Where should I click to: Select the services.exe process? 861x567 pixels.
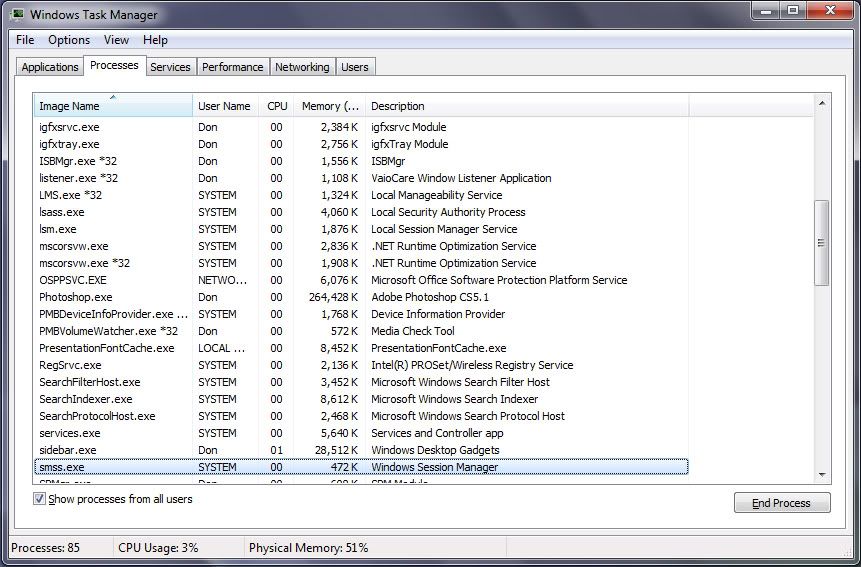tap(361, 433)
